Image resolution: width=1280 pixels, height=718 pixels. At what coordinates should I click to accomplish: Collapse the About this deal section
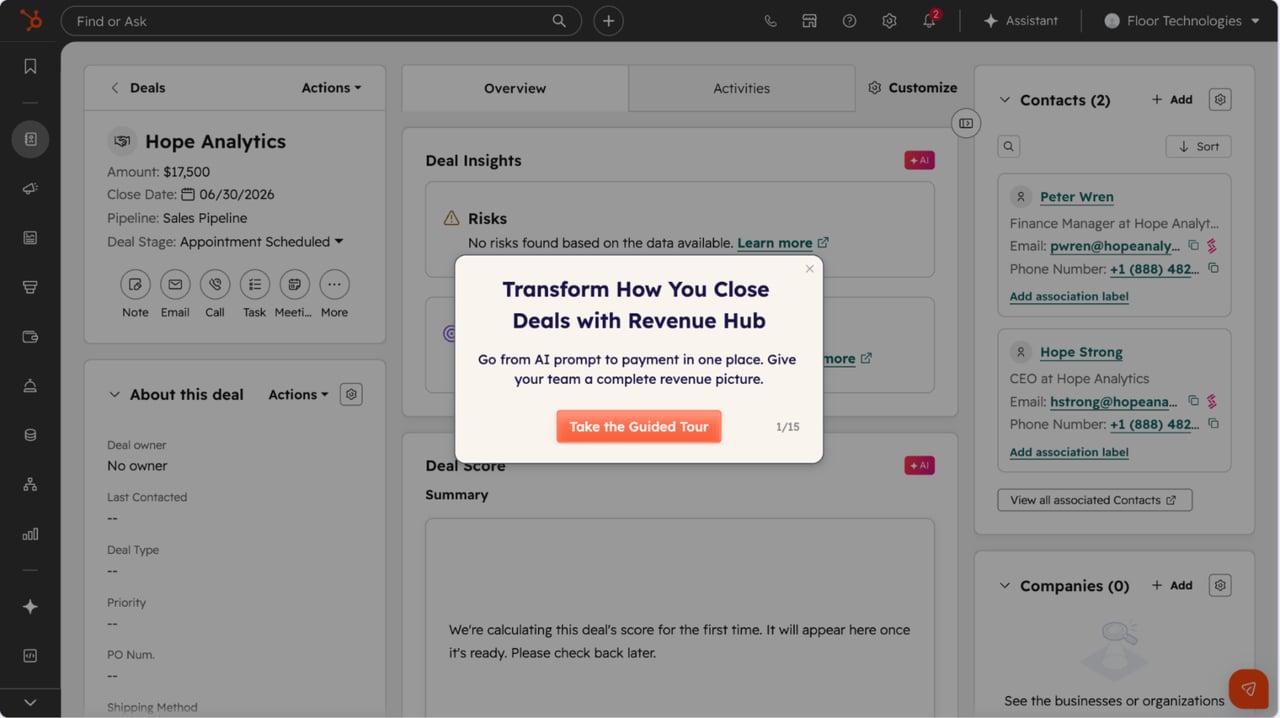click(114, 395)
